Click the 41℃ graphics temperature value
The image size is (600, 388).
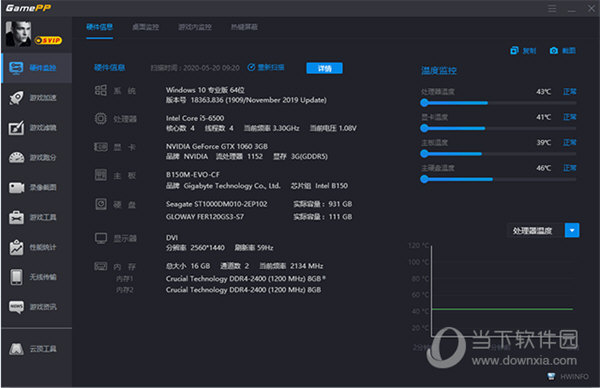pyautogui.click(x=543, y=117)
